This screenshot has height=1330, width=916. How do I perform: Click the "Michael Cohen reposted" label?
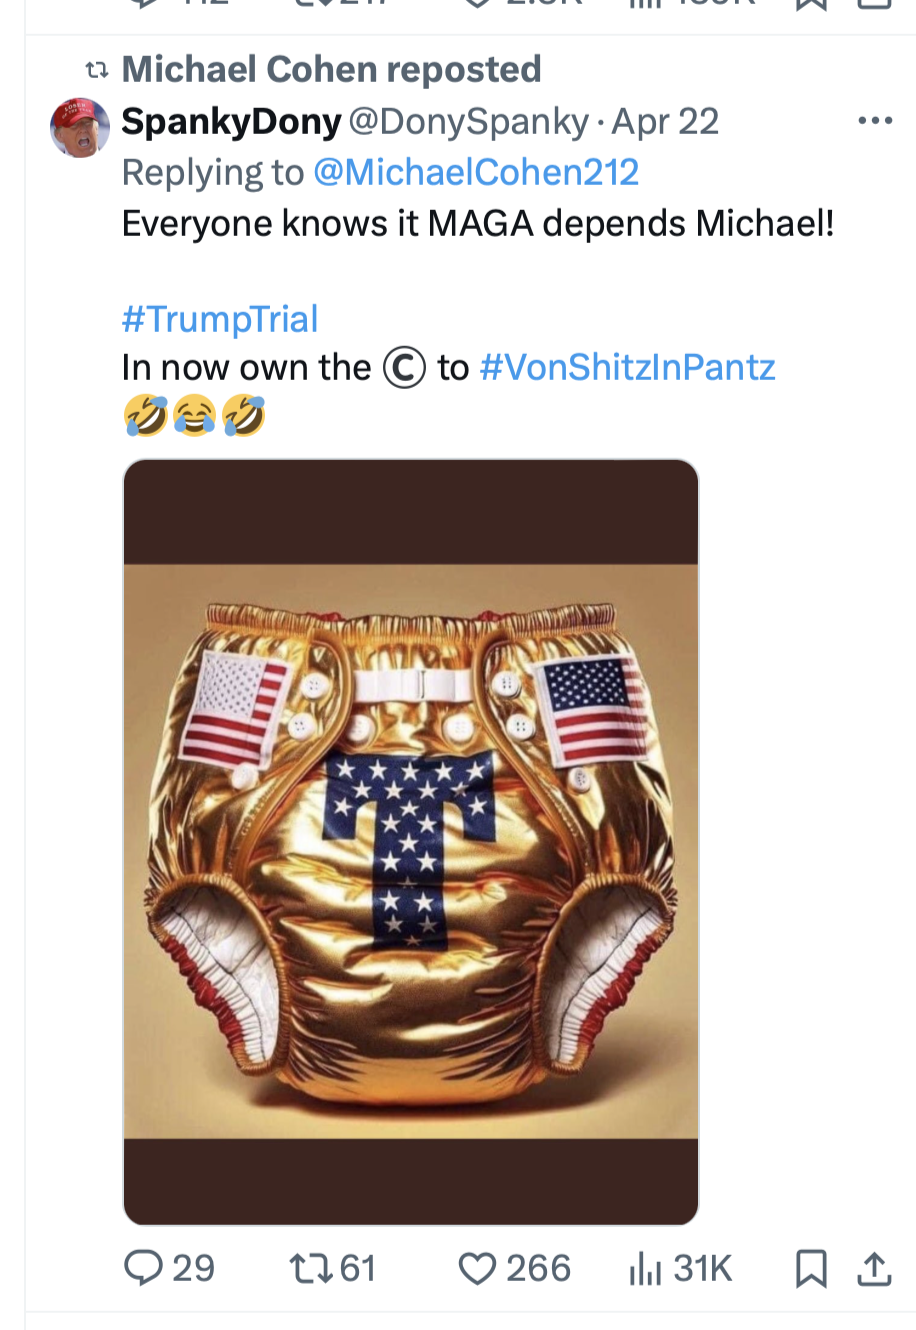(x=331, y=69)
